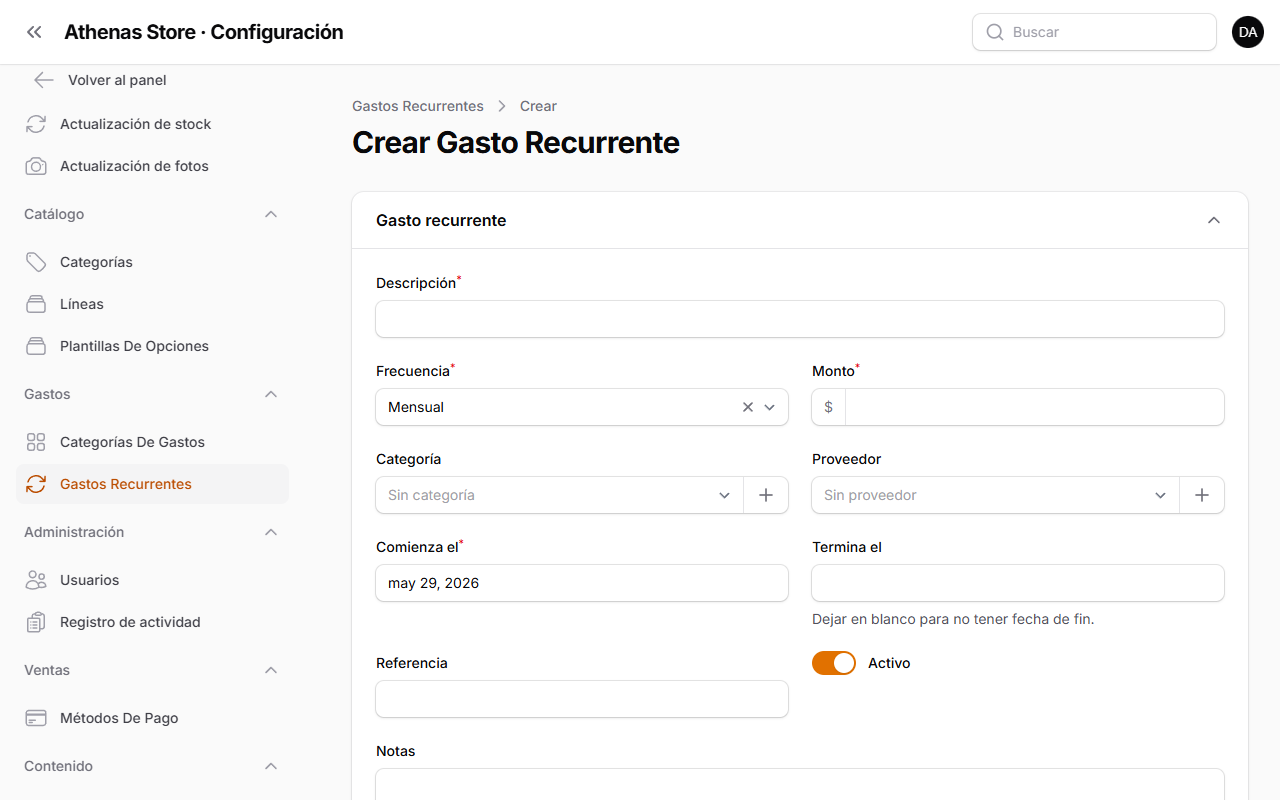
Task: Open the Proveedor dropdown
Action: (x=996, y=495)
